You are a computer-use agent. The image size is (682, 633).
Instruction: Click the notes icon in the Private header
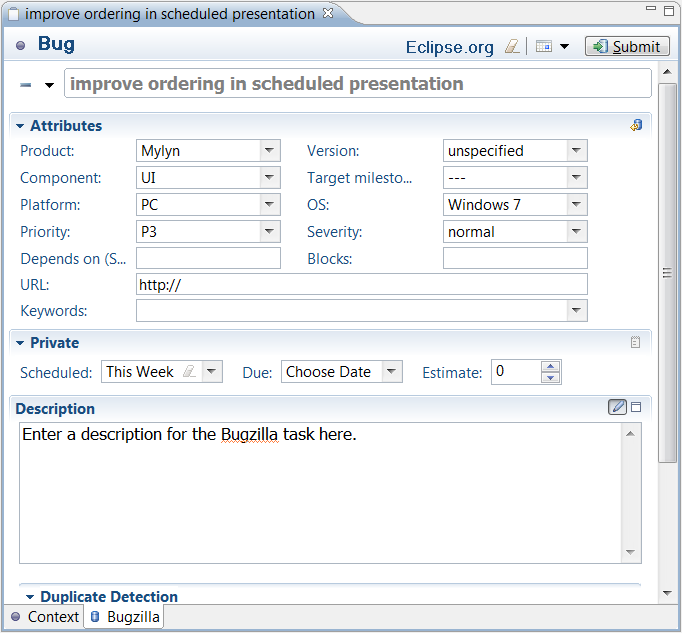(x=635, y=342)
